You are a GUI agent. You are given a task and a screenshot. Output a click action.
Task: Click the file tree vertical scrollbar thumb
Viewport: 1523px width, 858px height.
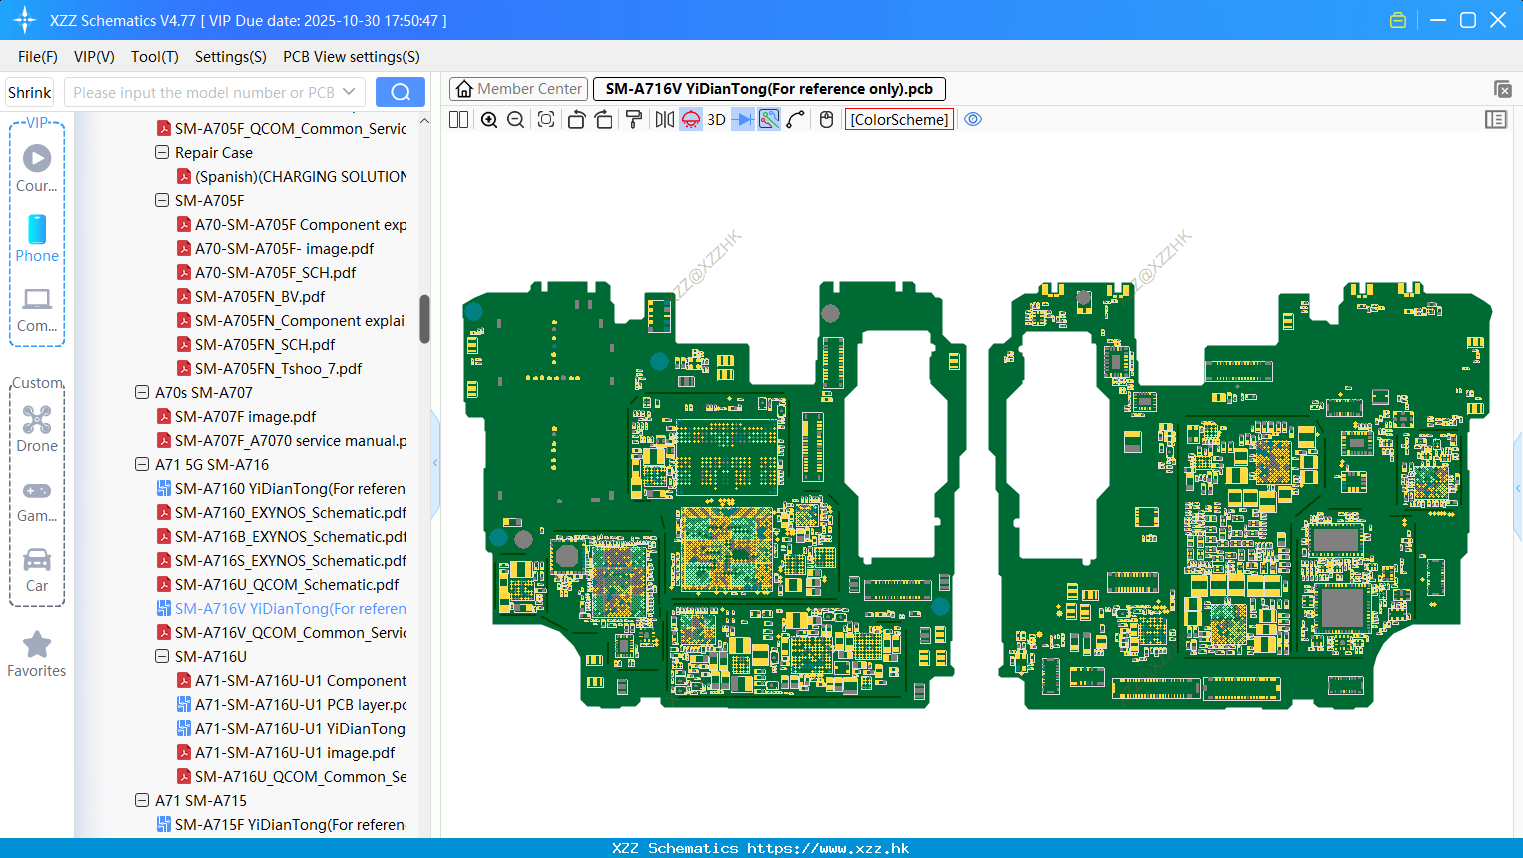(424, 319)
